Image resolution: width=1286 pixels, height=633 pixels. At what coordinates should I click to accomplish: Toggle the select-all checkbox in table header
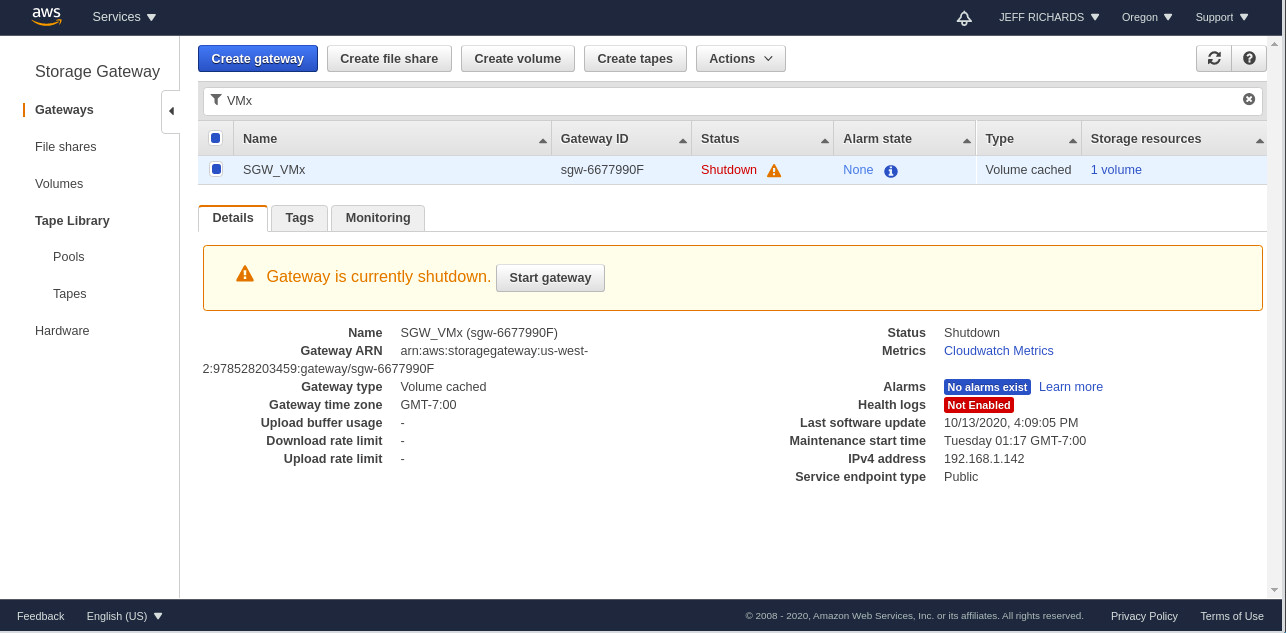pos(216,138)
